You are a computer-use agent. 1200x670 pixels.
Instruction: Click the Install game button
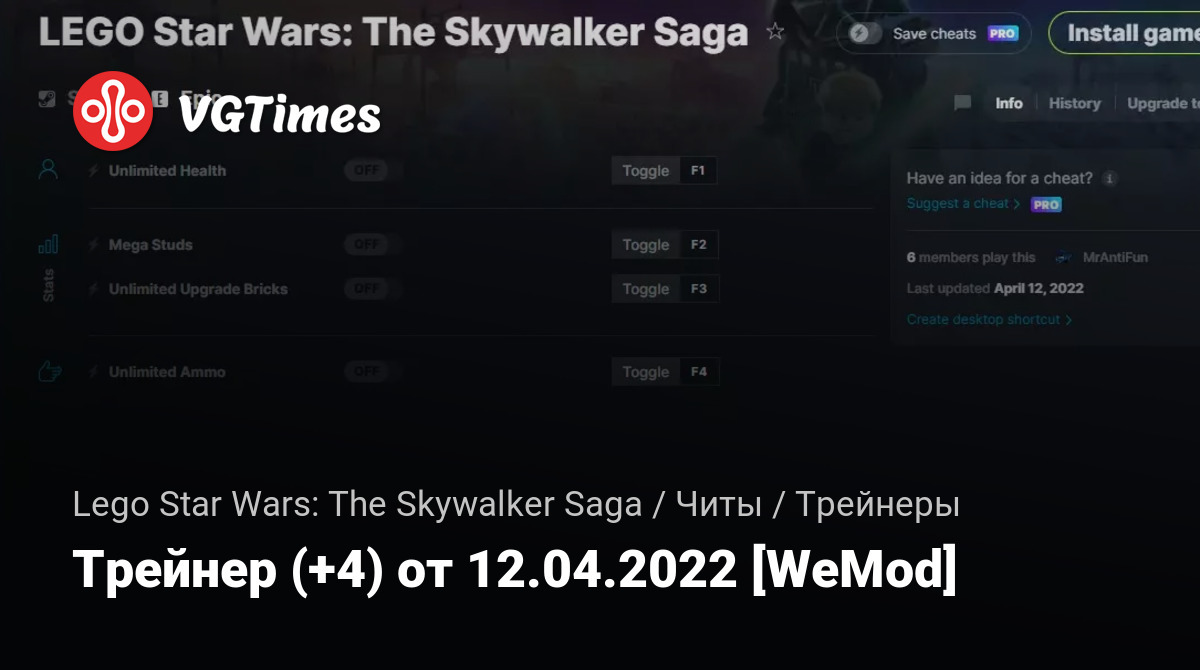click(1125, 33)
